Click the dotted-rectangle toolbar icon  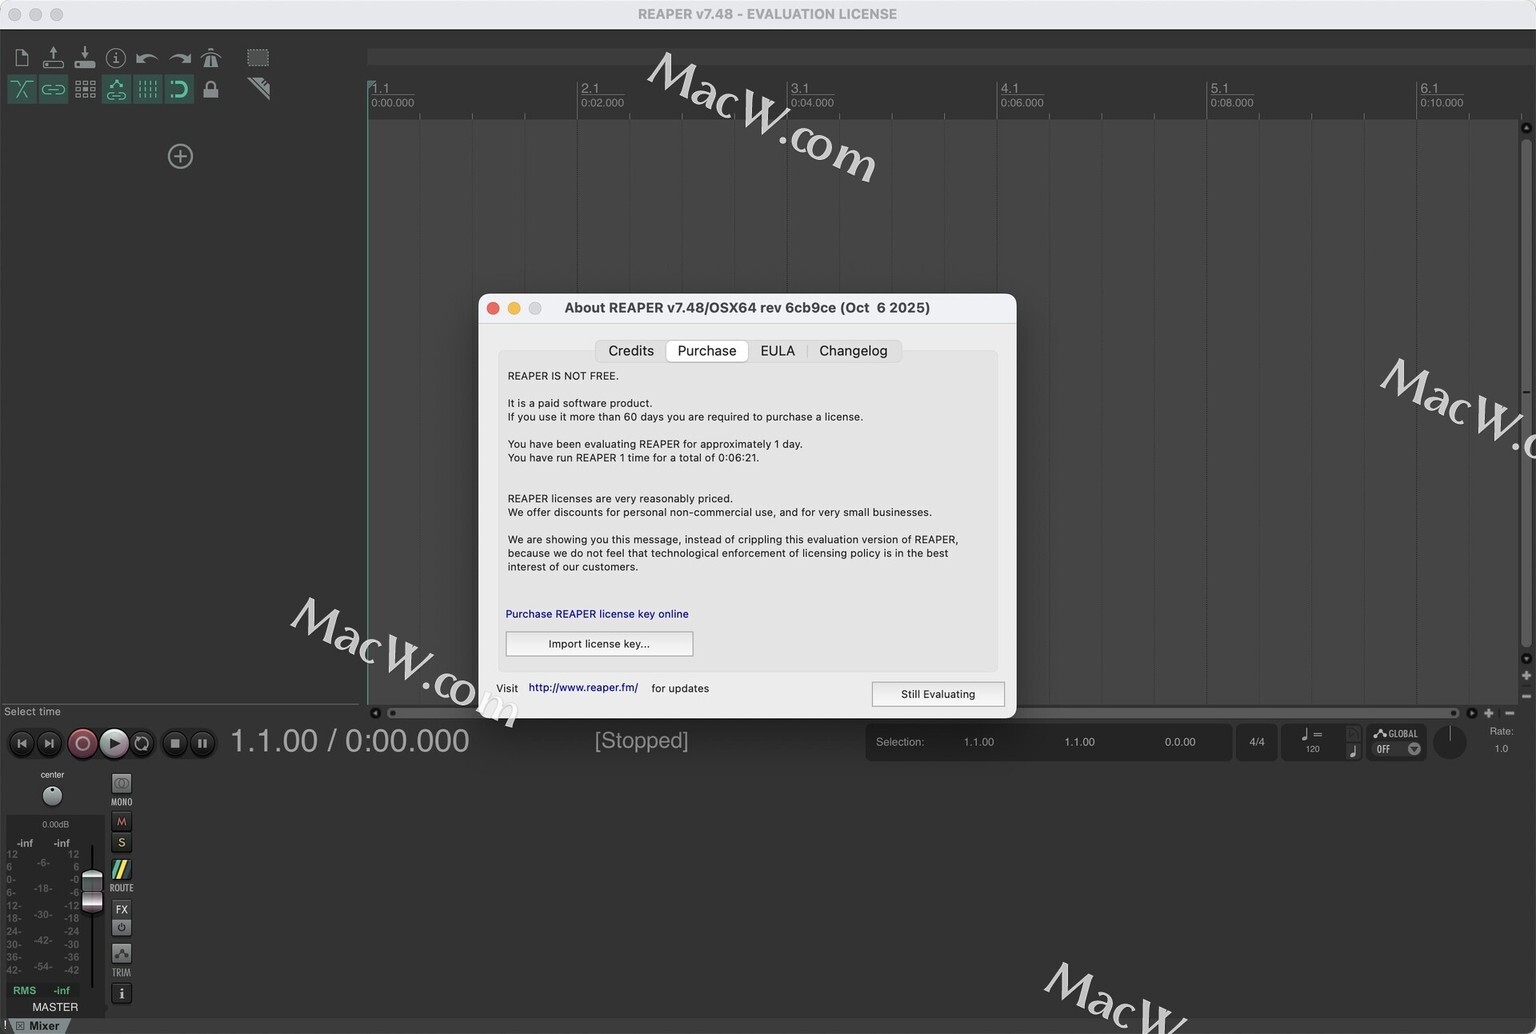click(258, 58)
